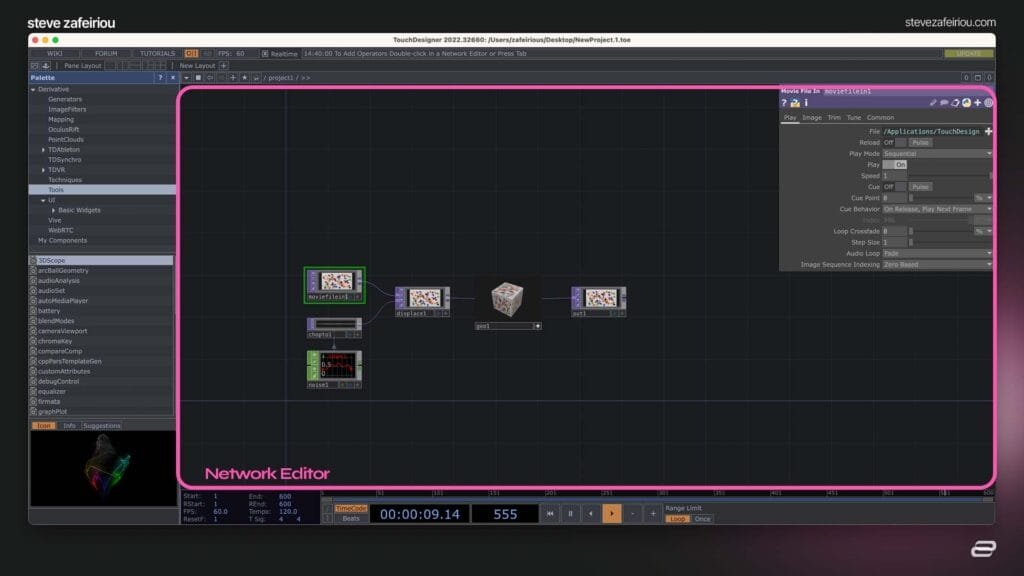Close the Palette pane
Screen dimensions: 1024x576
(172, 78)
